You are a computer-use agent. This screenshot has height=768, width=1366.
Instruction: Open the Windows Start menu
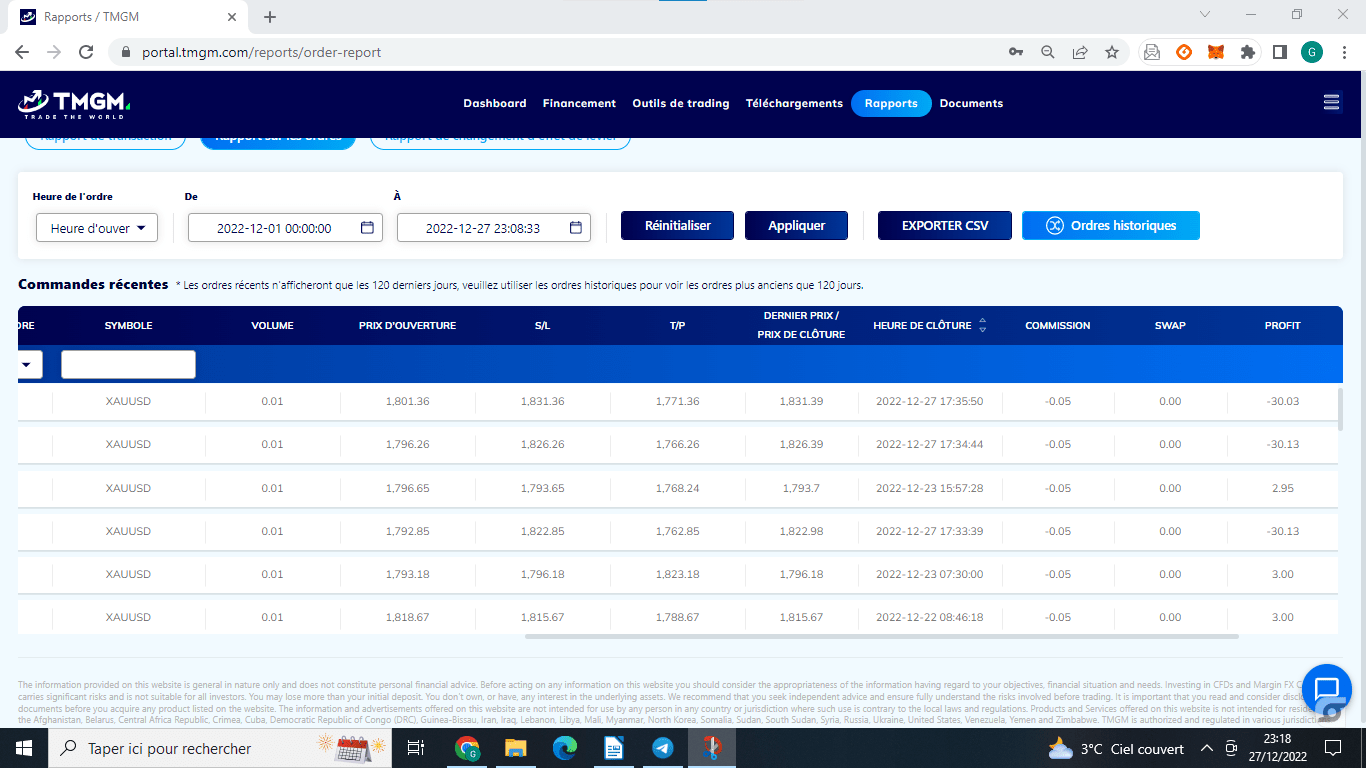[24, 748]
